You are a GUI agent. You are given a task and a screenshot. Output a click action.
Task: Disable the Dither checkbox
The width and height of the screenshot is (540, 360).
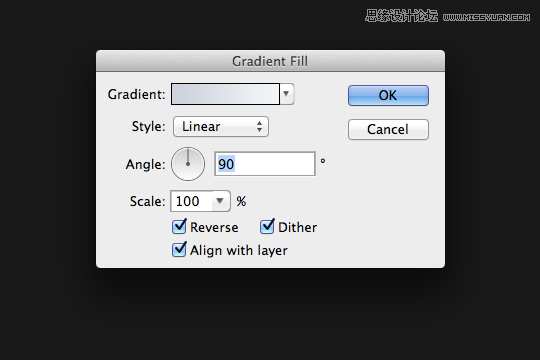[x=267, y=227]
